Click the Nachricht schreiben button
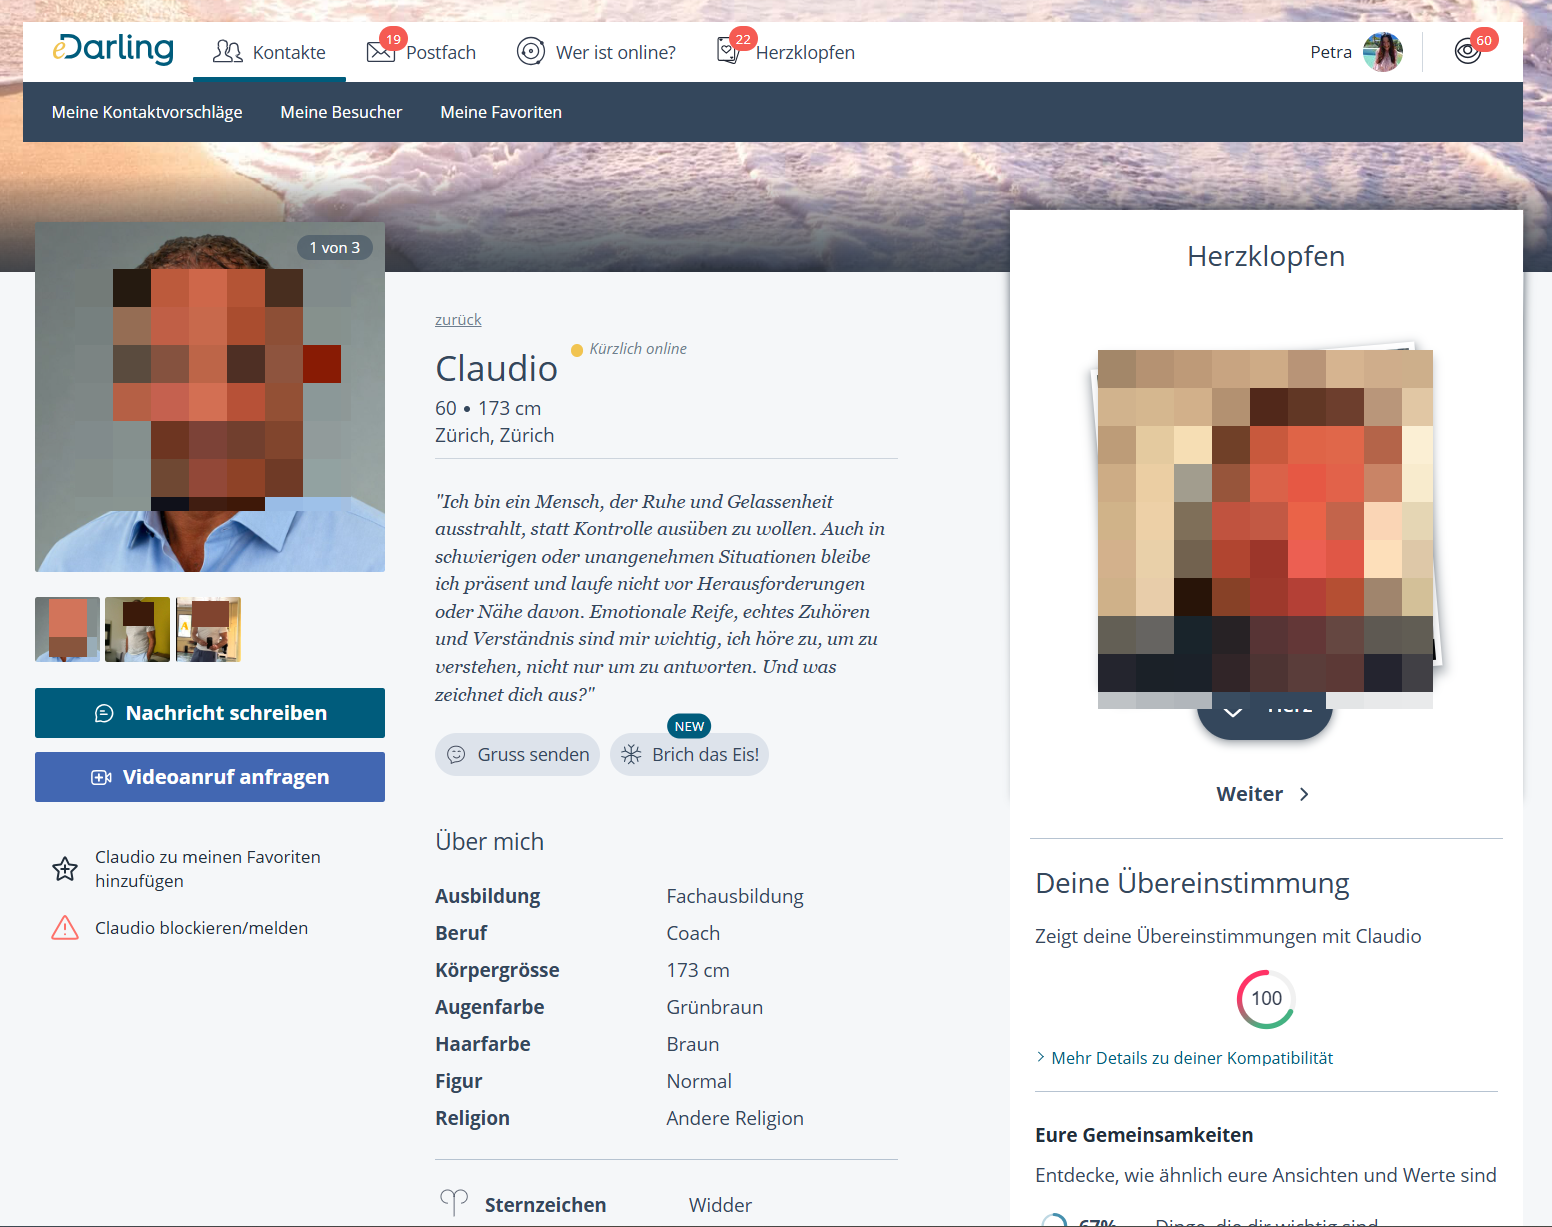 coord(210,713)
